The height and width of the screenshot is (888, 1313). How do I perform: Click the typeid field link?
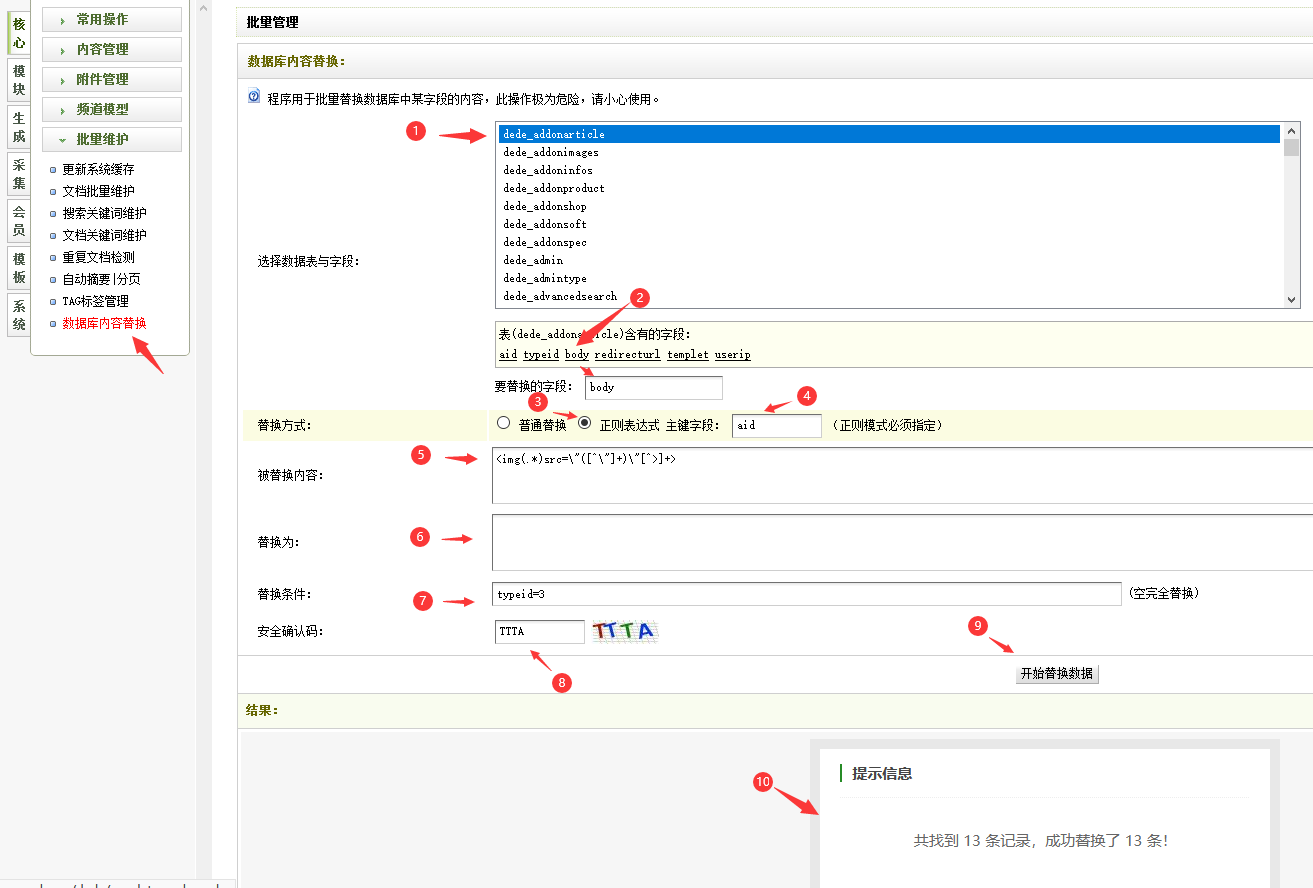[540, 354]
